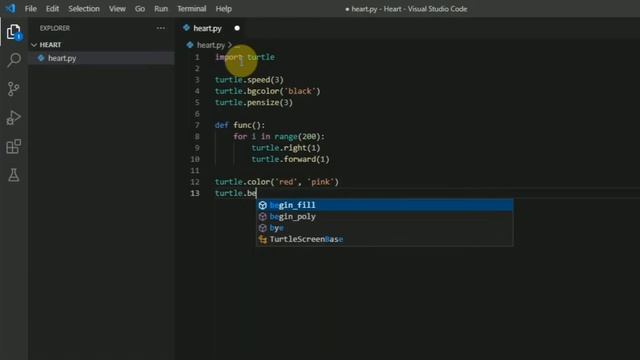The width and height of the screenshot is (640, 360).
Task: Click the turtle.forward(1) line
Action: coord(290,159)
